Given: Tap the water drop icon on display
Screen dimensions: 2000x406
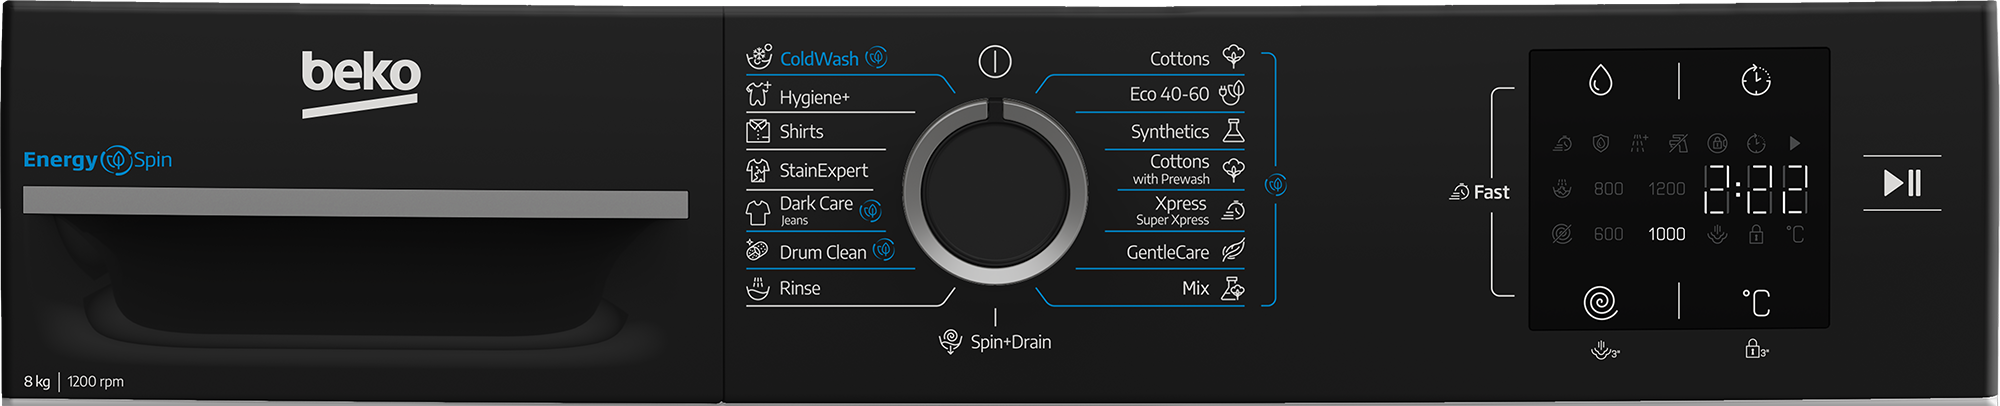Looking at the screenshot, I should click(x=1600, y=80).
